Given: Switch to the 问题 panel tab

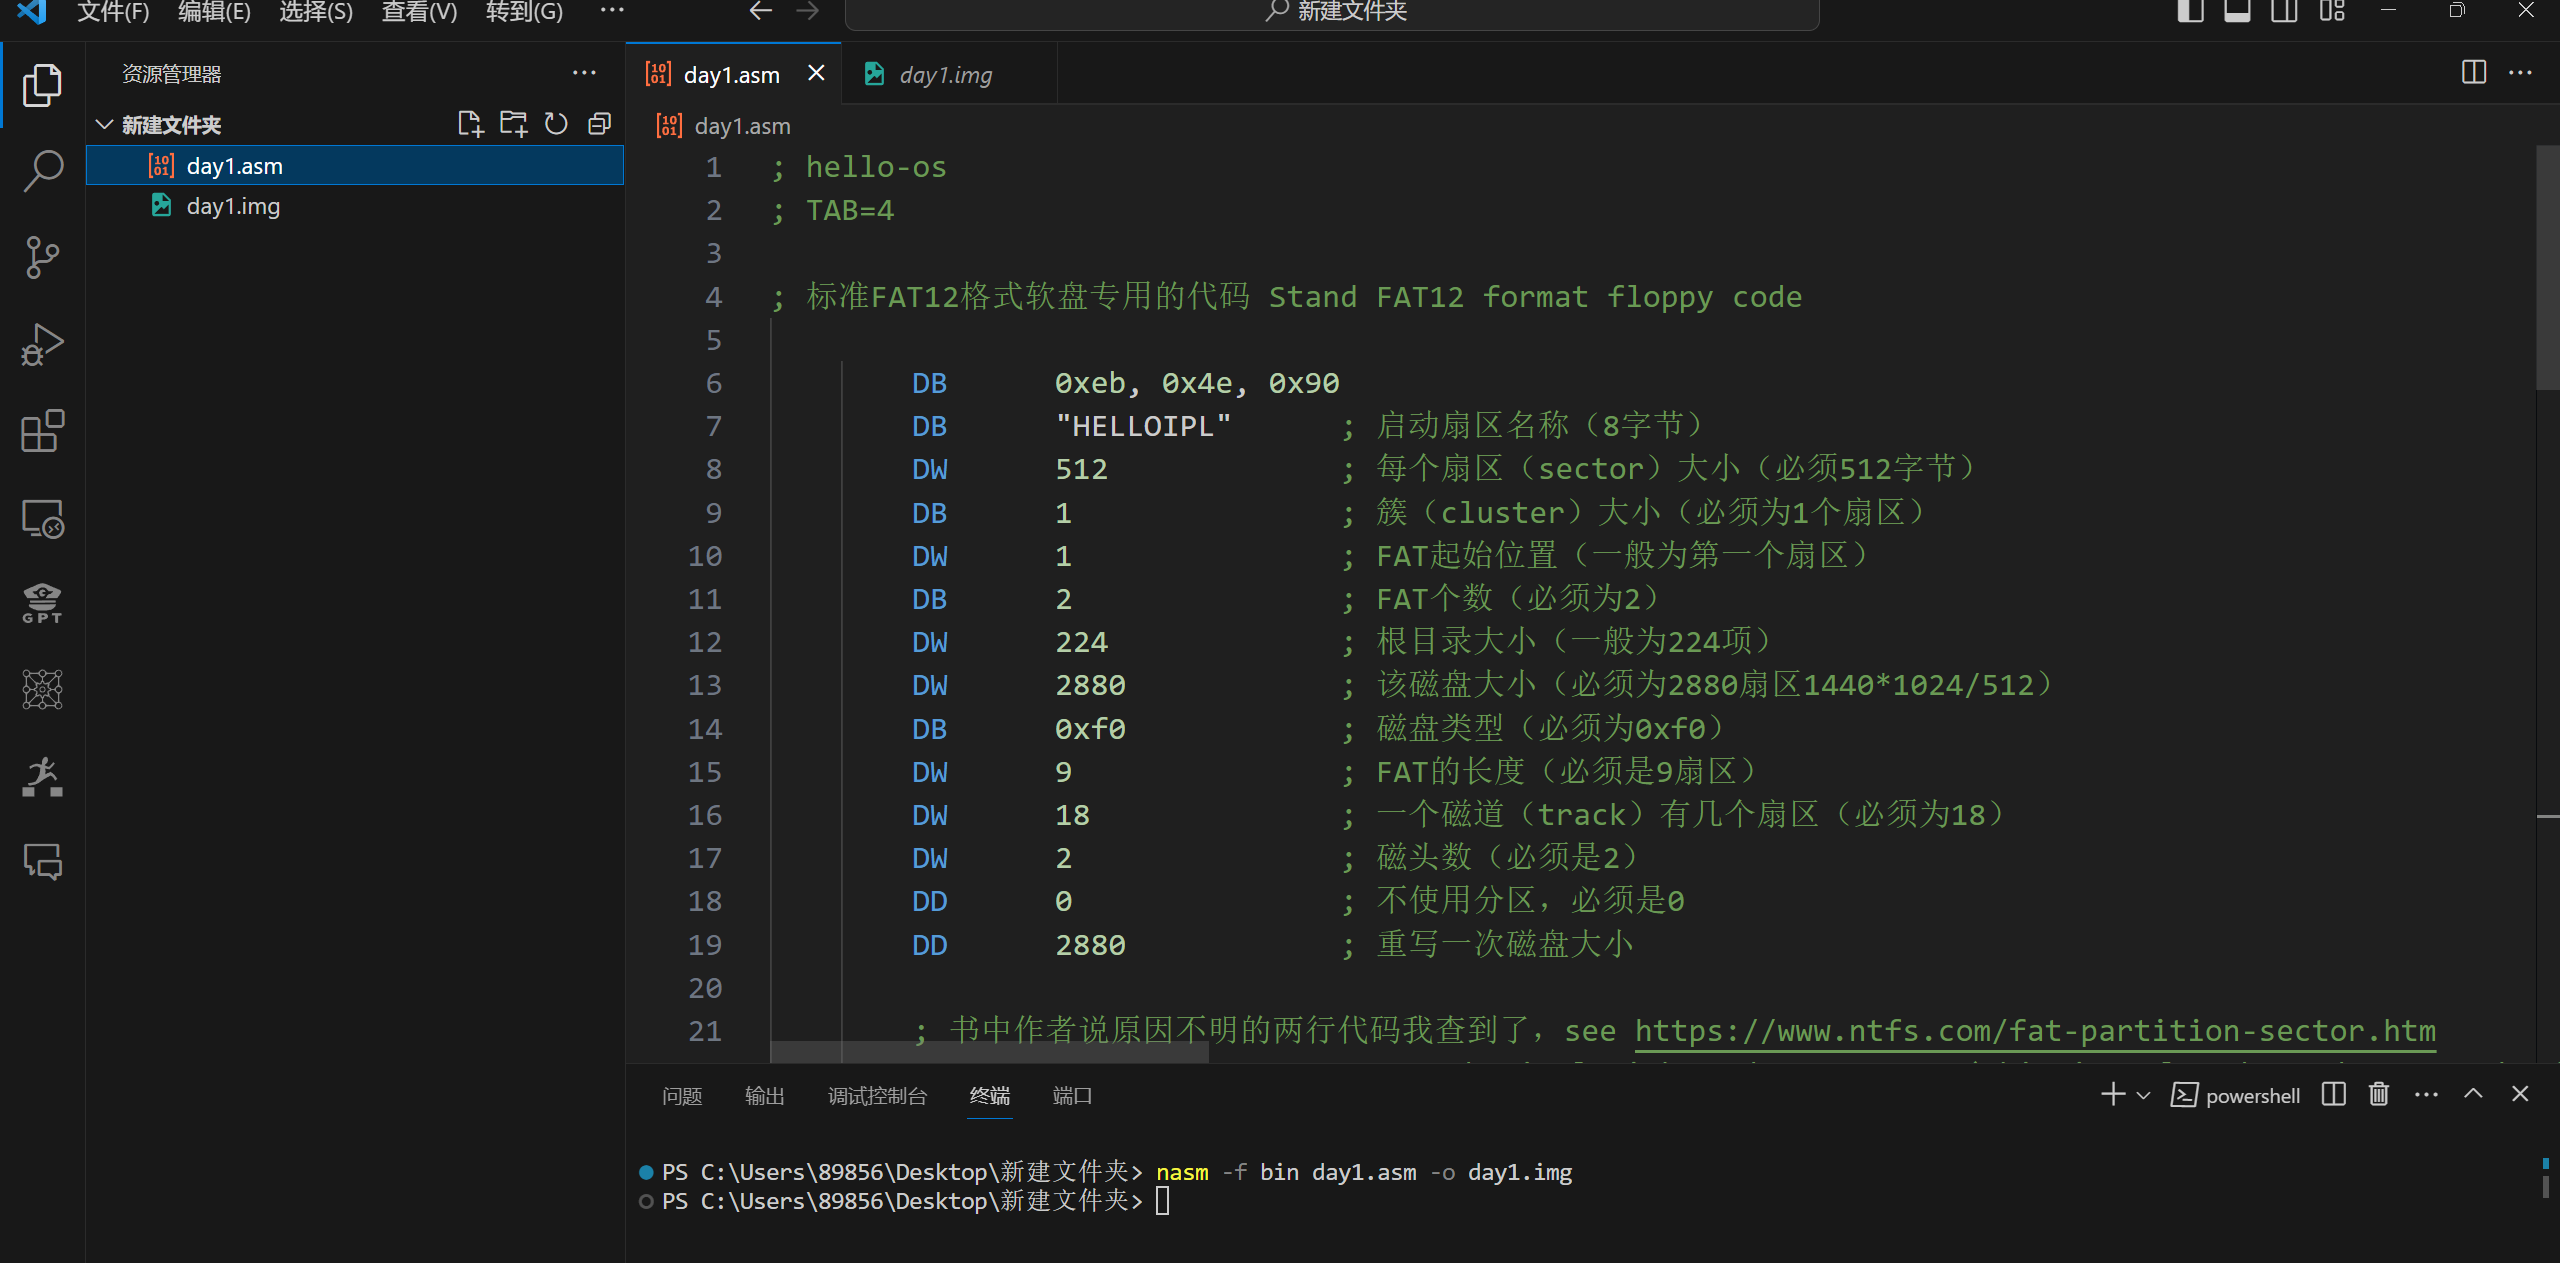Looking at the screenshot, I should [682, 1096].
